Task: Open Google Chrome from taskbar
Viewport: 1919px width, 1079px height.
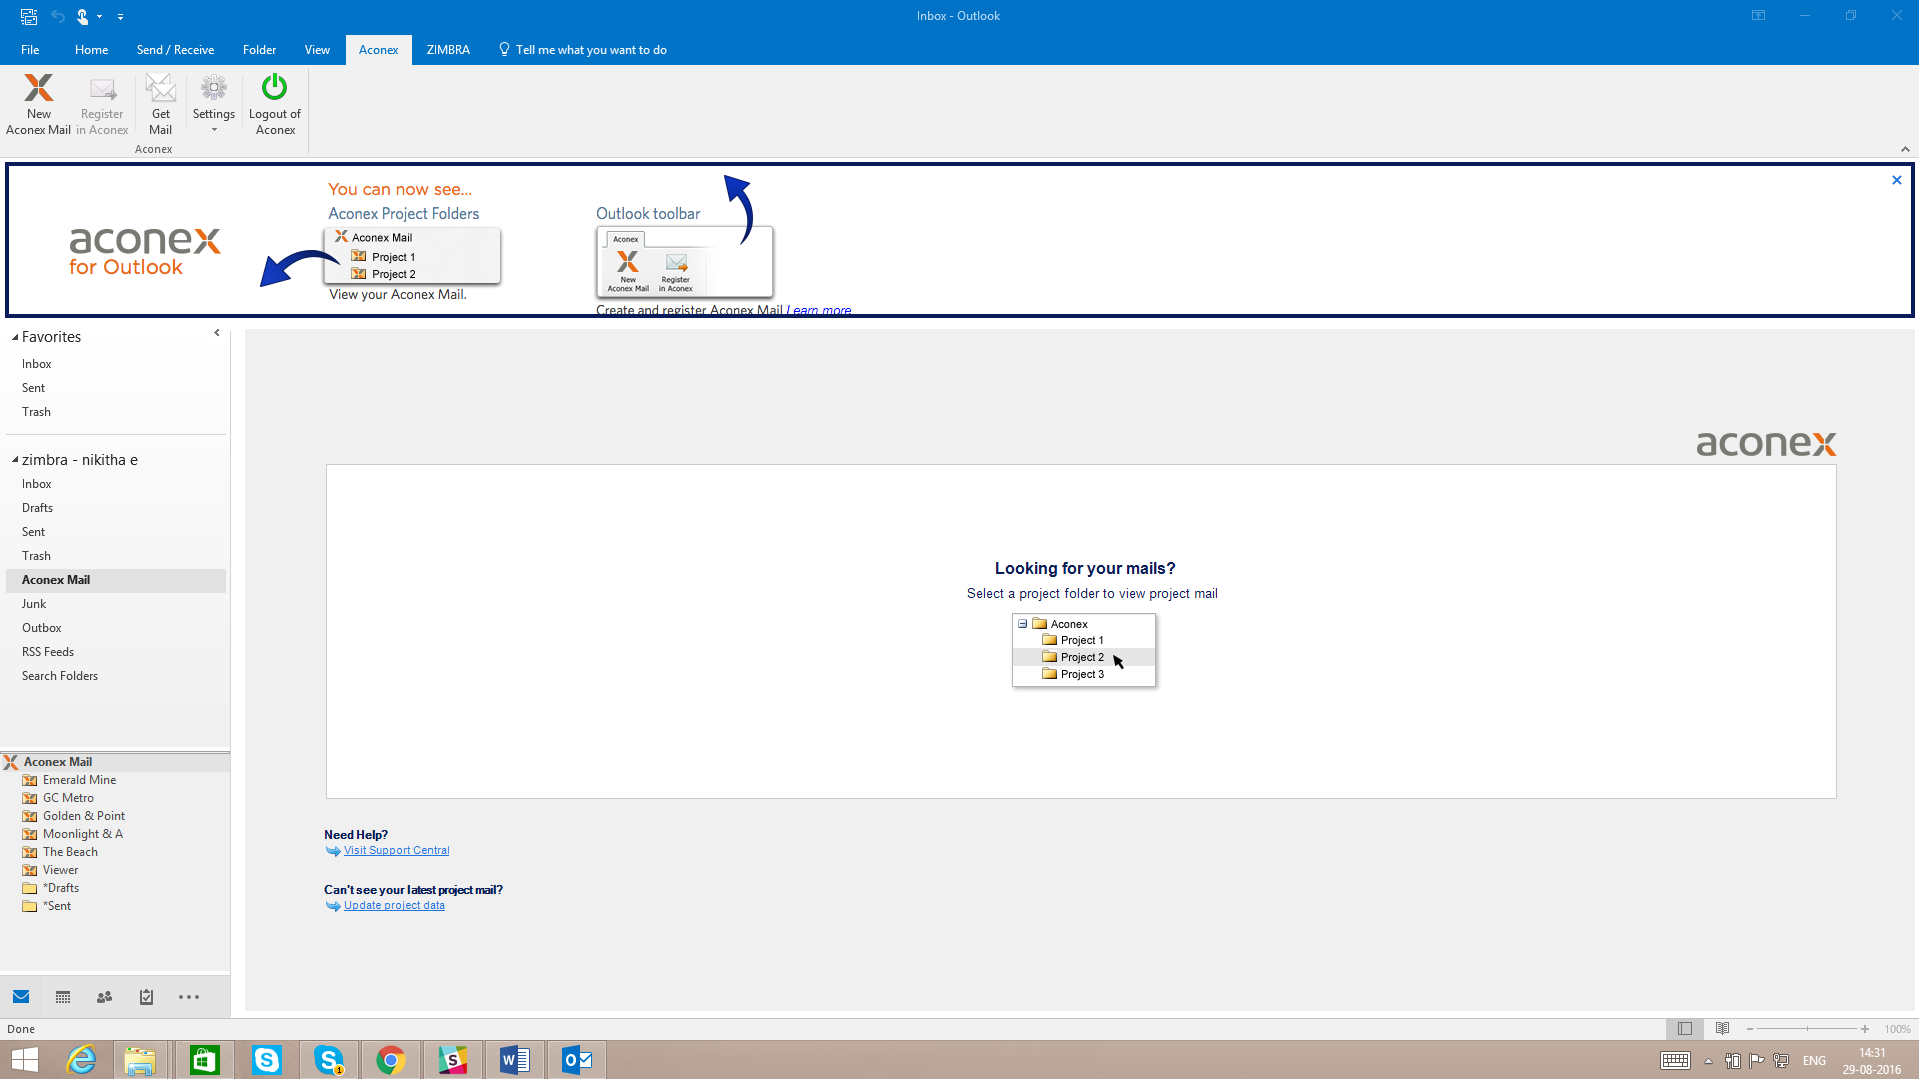Action: click(390, 1060)
